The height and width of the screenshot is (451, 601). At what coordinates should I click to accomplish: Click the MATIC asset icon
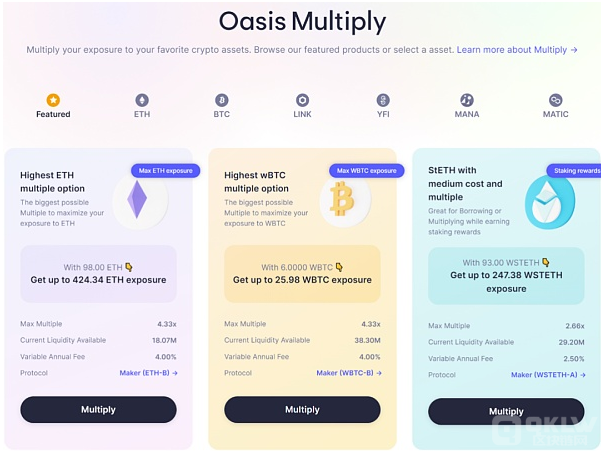pyautogui.click(x=556, y=100)
